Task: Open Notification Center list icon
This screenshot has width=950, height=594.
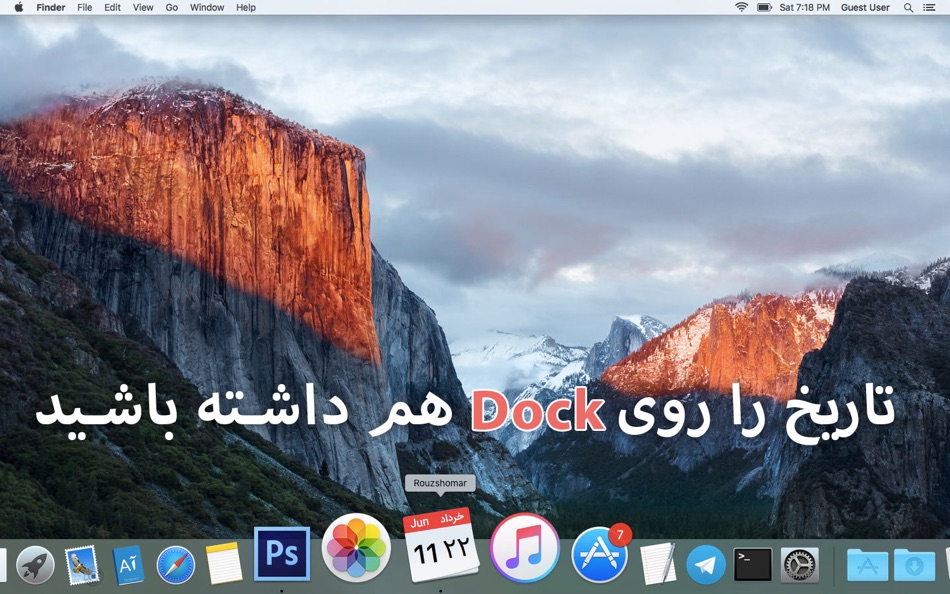Action: coord(929,7)
